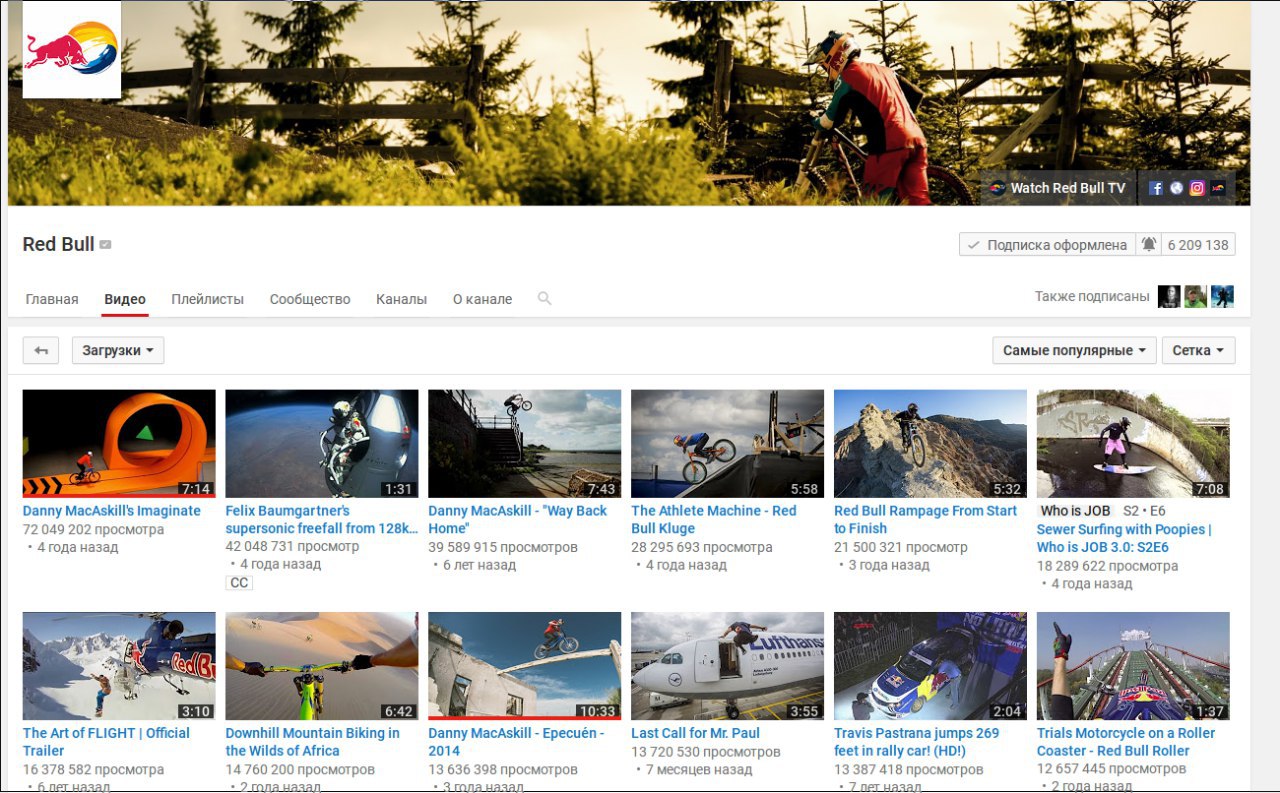
Task: Click the 18 289 622 просмотра view count
Action: (x=1107, y=565)
